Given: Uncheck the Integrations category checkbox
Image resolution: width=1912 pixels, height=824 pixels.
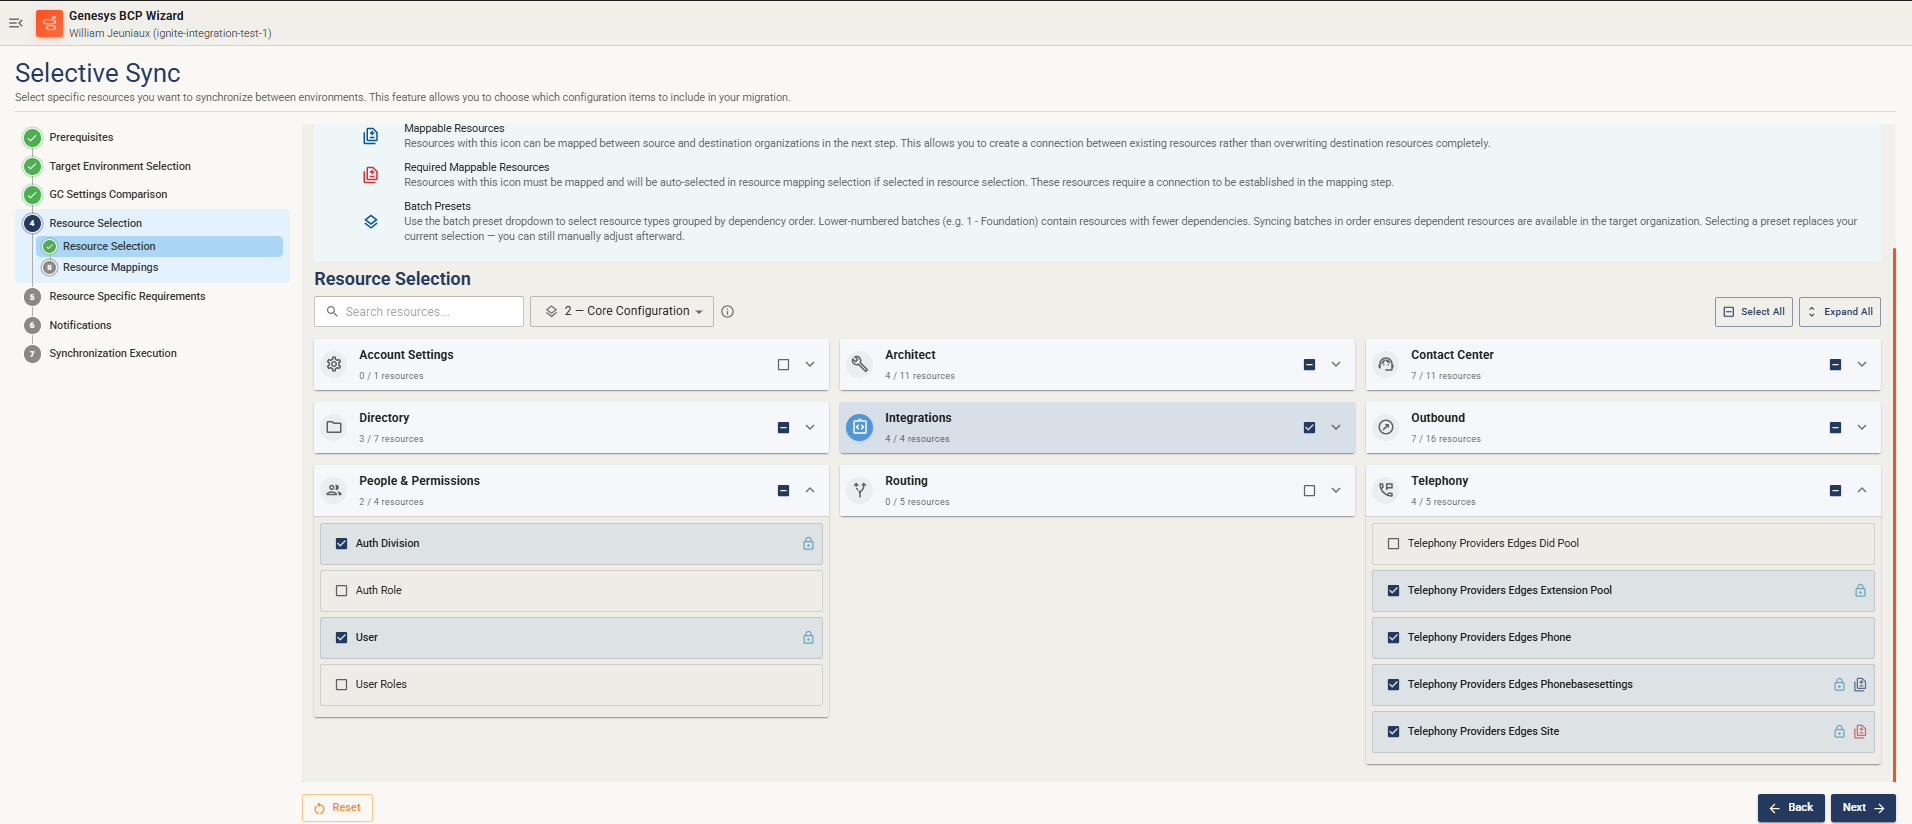Looking at the screenshot, I should click(x=1309, y=428).
